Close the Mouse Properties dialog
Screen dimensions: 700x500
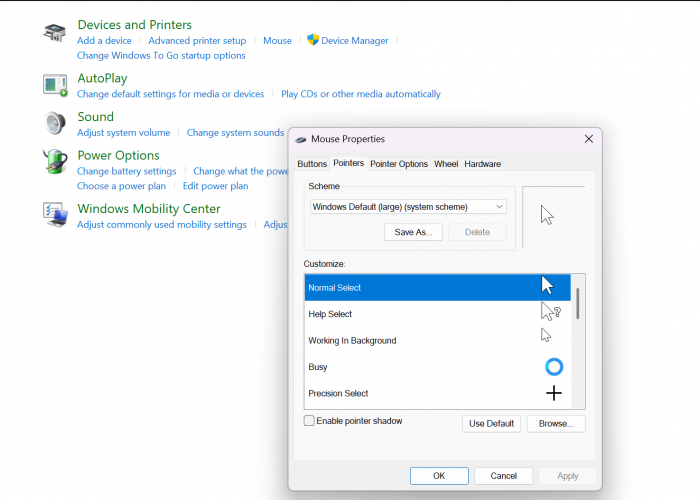tap(588, 139)
